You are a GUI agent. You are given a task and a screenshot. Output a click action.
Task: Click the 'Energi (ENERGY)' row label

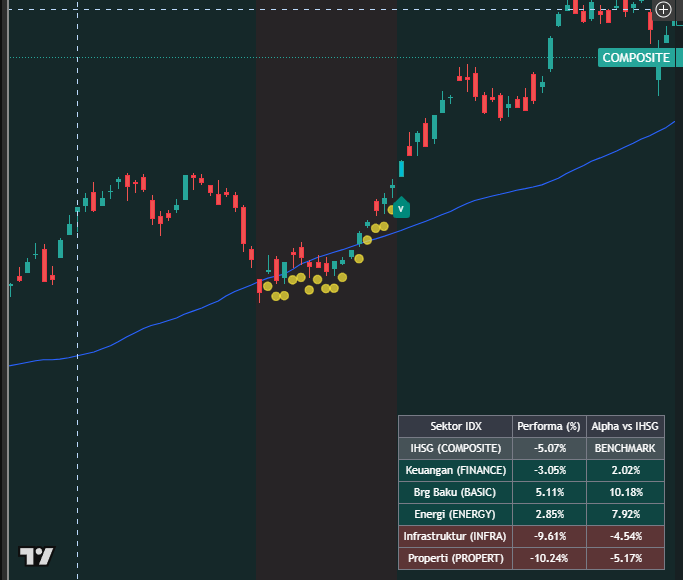[456, 514]
